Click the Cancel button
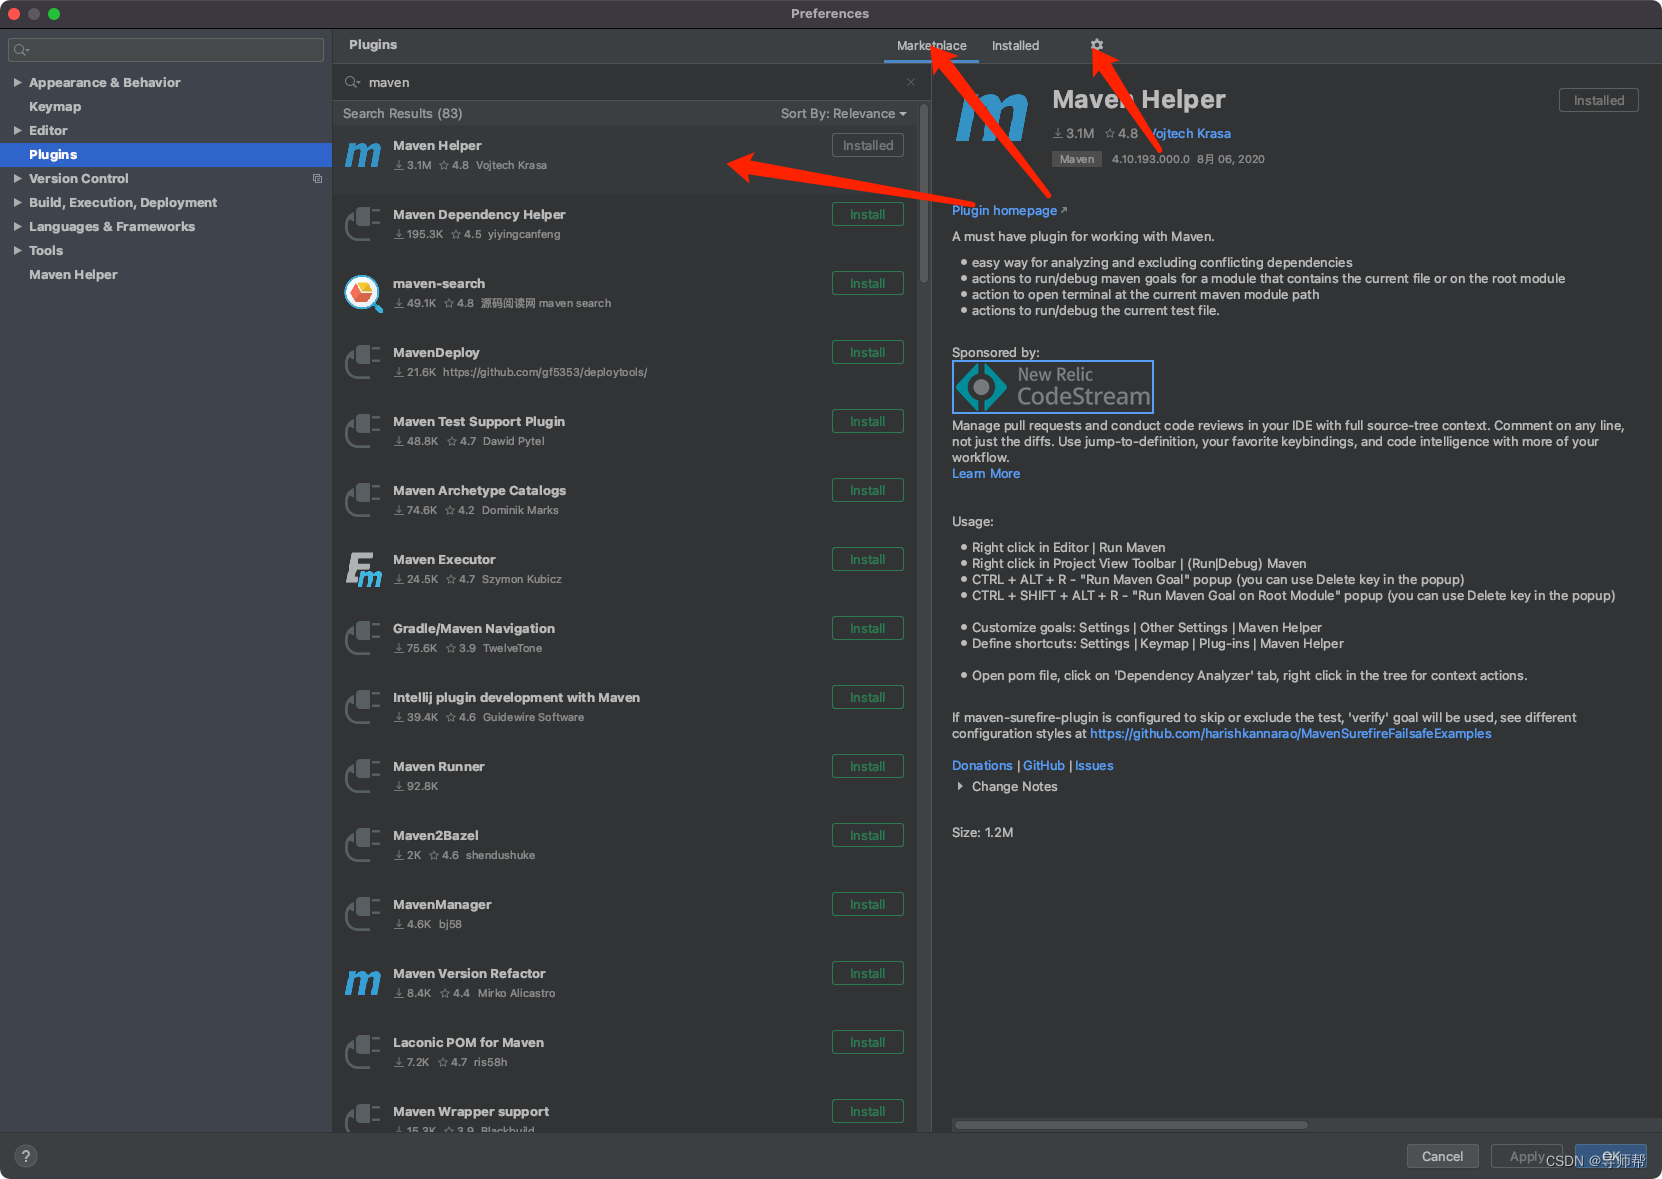The height and width of the screenshot is (1179, 1662). [1442, 1156]
